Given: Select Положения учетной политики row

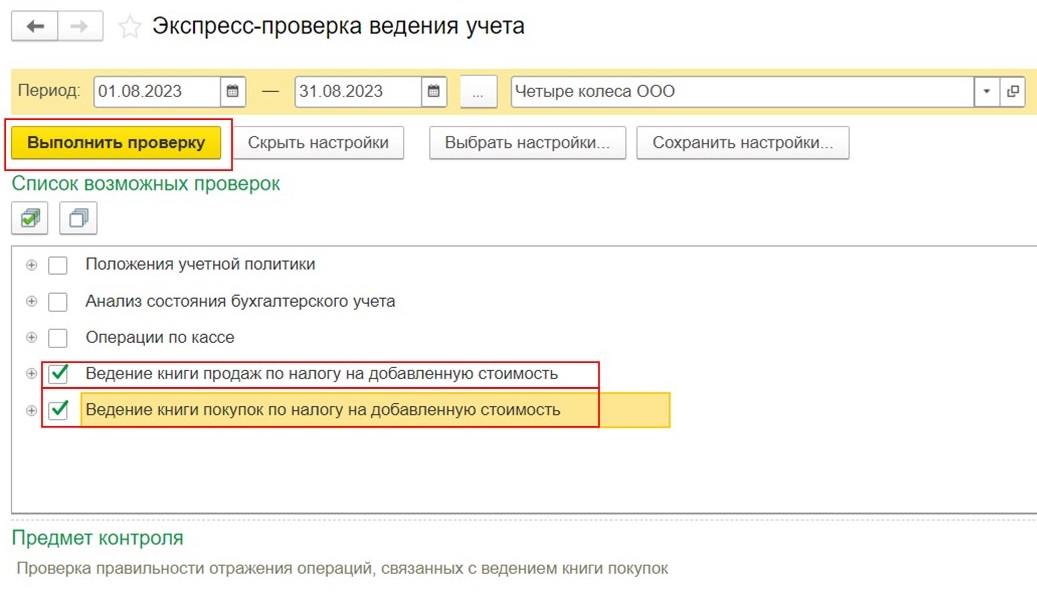Looking at the screenshot, I should [x=200, y=265].
